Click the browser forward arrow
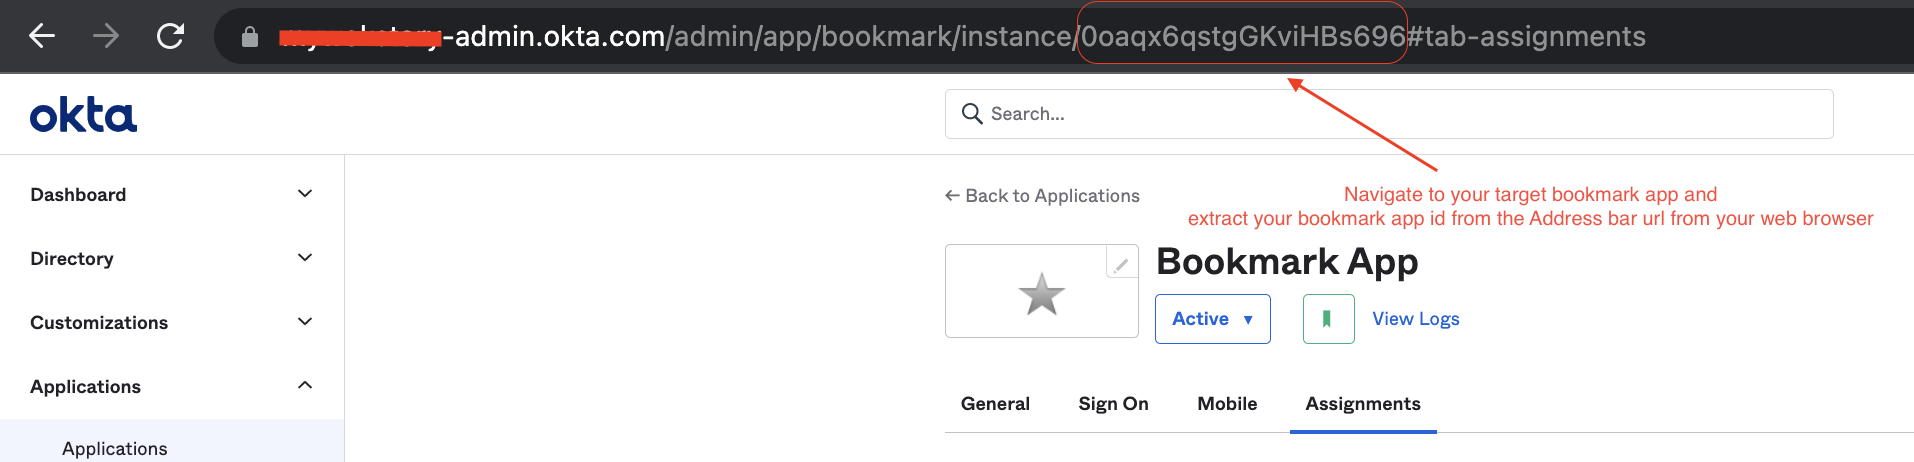This screenshot has height=462, width=1914. click(106, 37)
